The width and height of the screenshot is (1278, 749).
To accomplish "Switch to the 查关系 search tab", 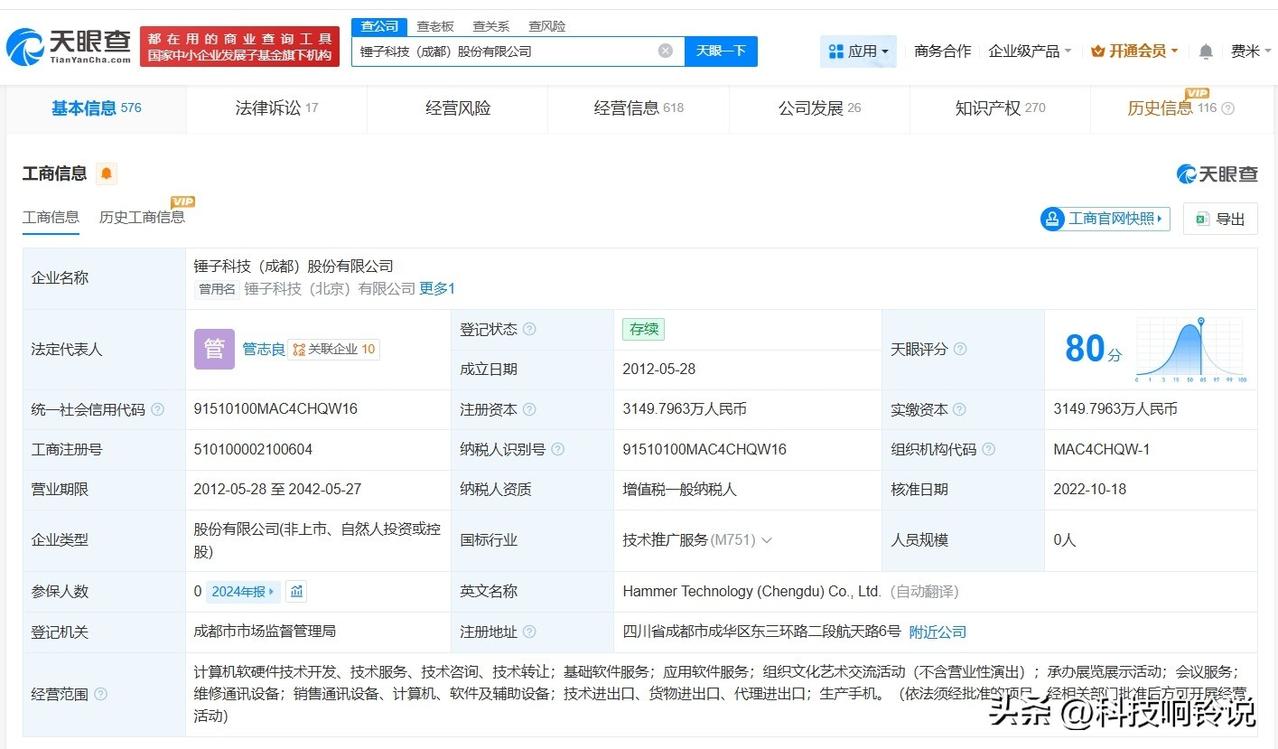I will [491, 26].
